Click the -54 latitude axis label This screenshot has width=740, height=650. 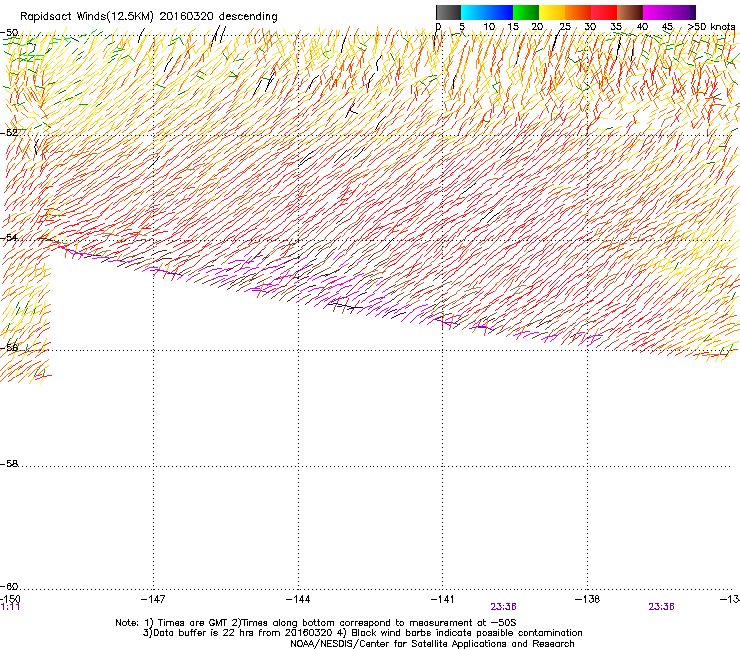(x=9, y=237)
